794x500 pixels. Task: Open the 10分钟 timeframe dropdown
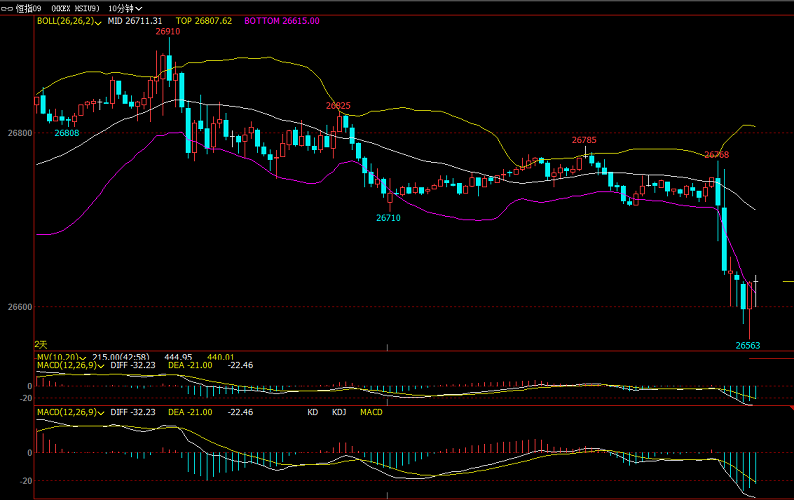pyautogui.click(x=126, y=7)
